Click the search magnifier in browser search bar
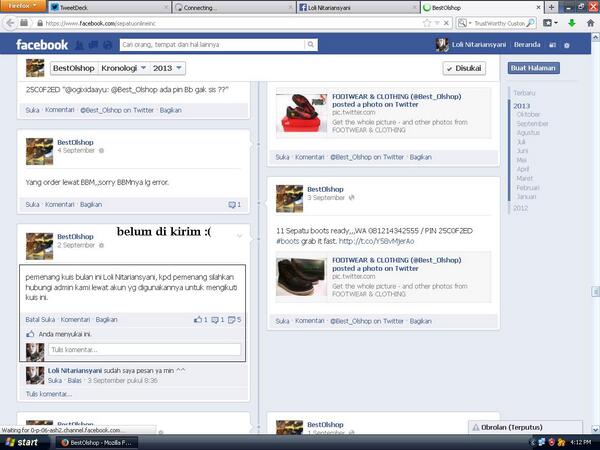Screen dimensions: 600x450 (530, 23)
